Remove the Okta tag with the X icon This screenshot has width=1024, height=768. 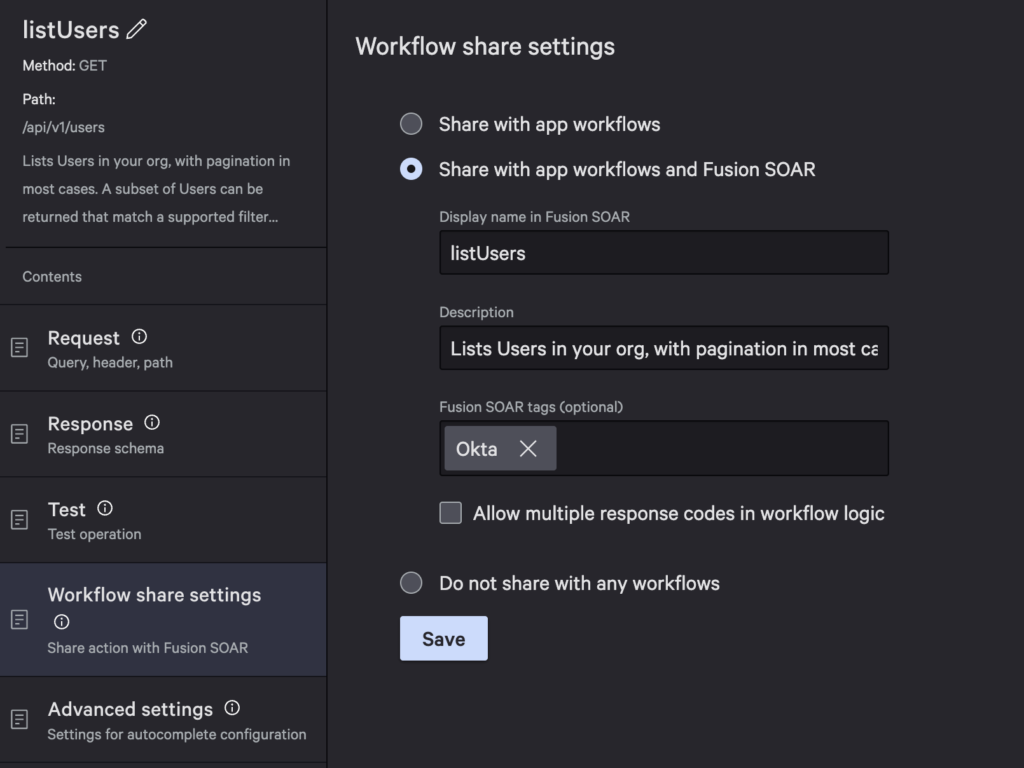tap(528, 449)
